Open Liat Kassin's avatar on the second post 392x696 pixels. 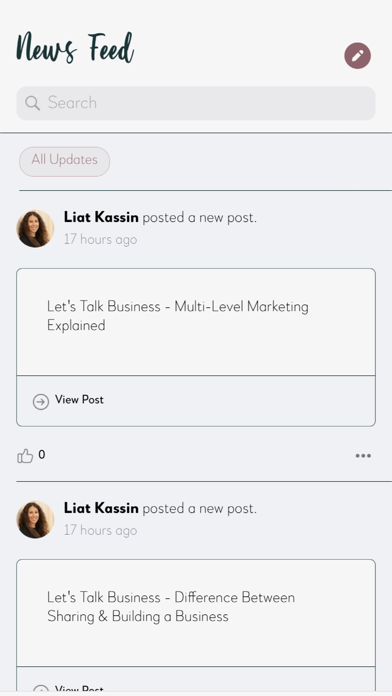point(36,519)
